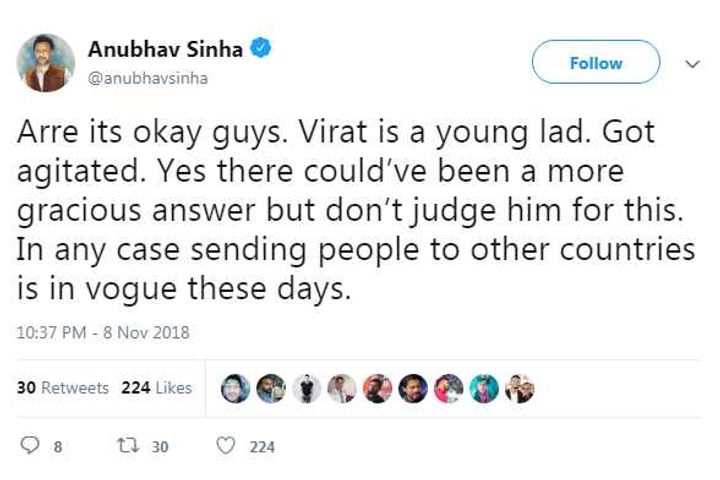This screenshot has width=720, height=480.
Task: Open the sixth liker avatar in the row
Action: coord(413,389)
